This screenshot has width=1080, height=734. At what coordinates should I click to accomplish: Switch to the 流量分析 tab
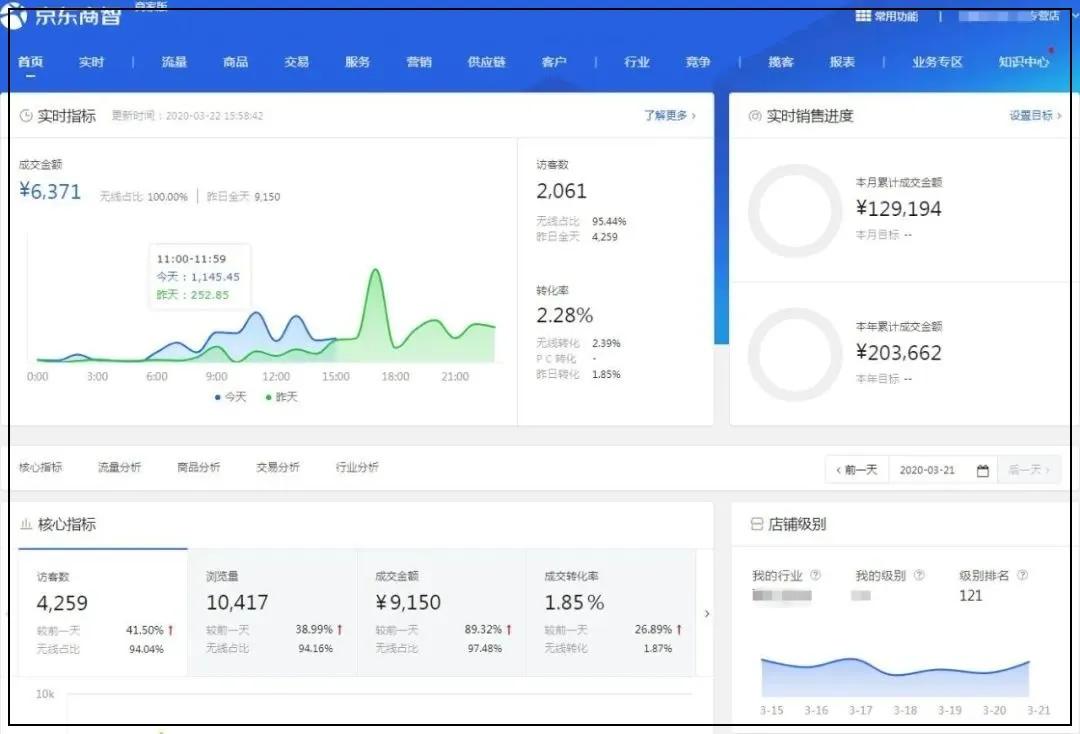tap(120, 467)
